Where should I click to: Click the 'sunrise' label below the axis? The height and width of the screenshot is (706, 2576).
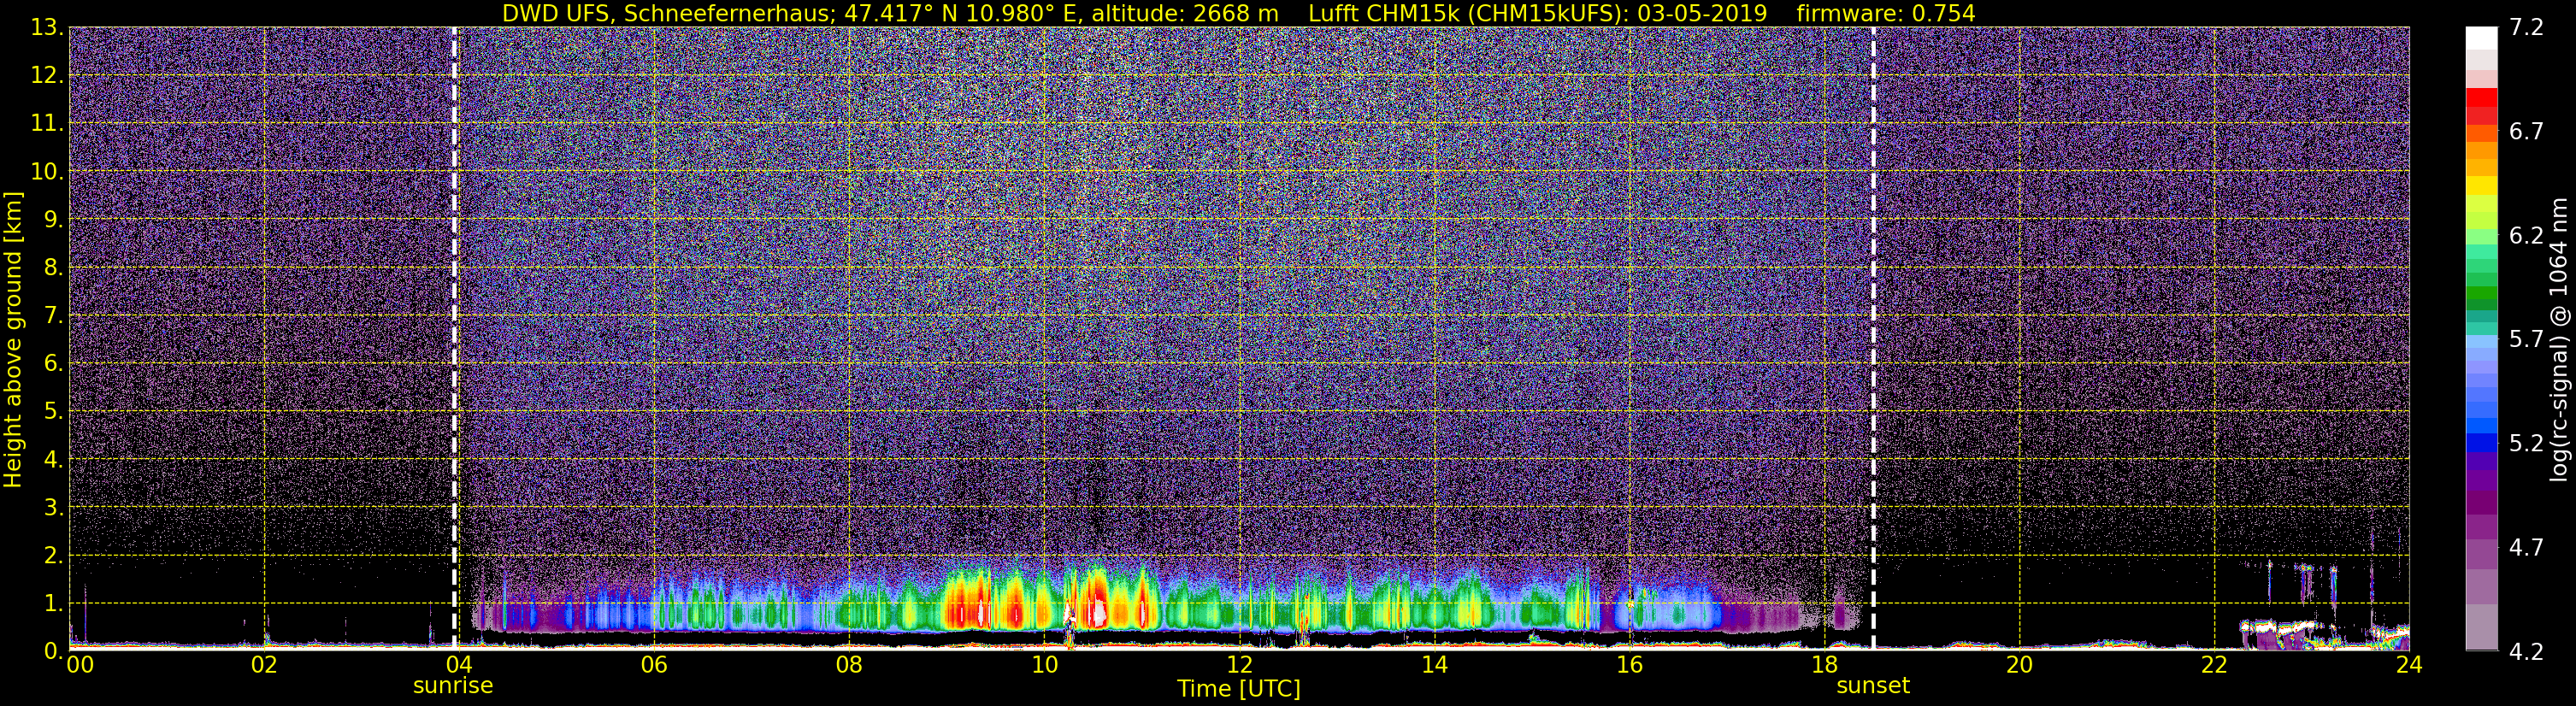click(453, 686)
